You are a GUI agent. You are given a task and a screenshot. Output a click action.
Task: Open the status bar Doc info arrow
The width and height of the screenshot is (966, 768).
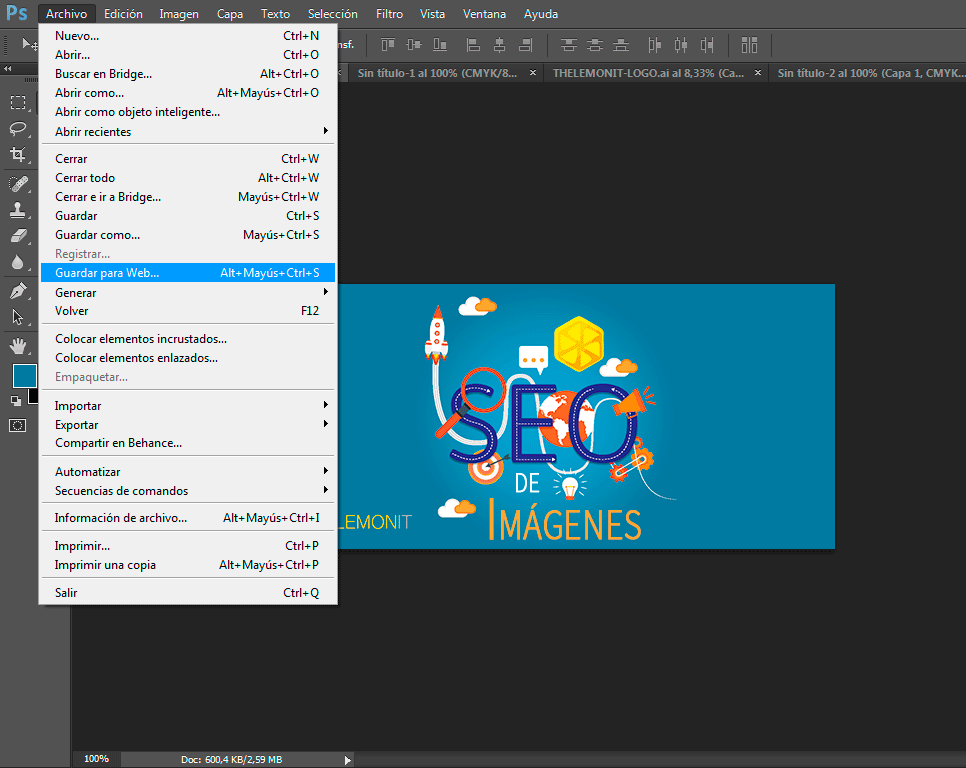[x=348, y=760]
